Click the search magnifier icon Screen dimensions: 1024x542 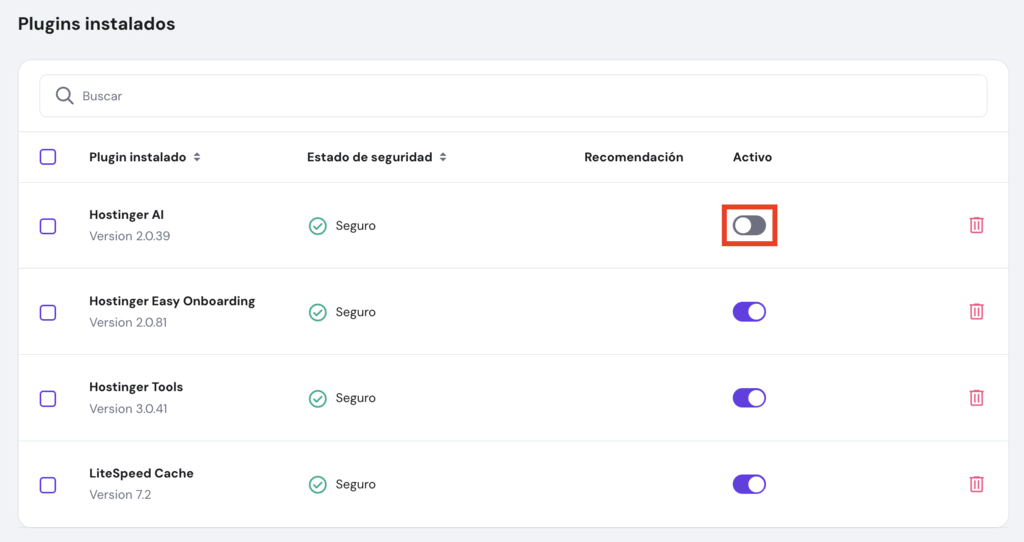click(65, 96)
